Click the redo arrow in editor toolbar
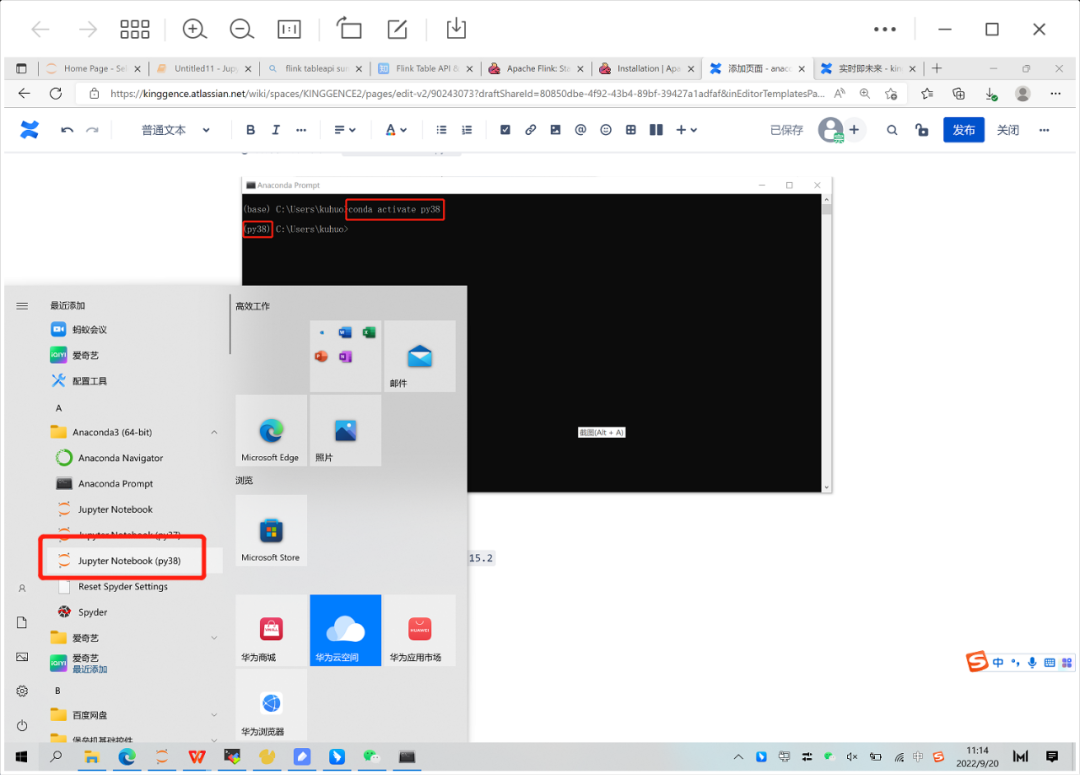 tap(92, 130)
